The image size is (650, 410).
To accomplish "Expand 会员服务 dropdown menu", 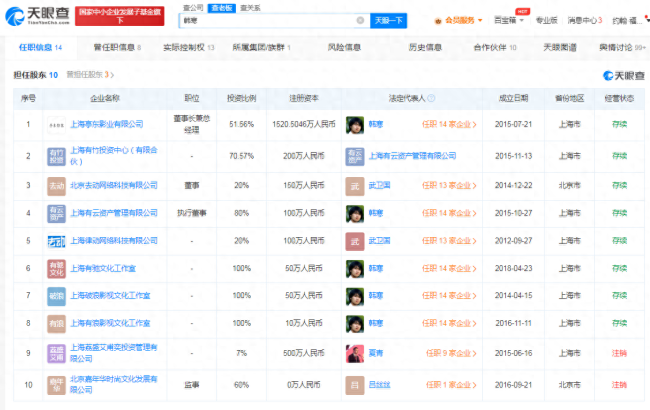I will (x=458, y=20).
